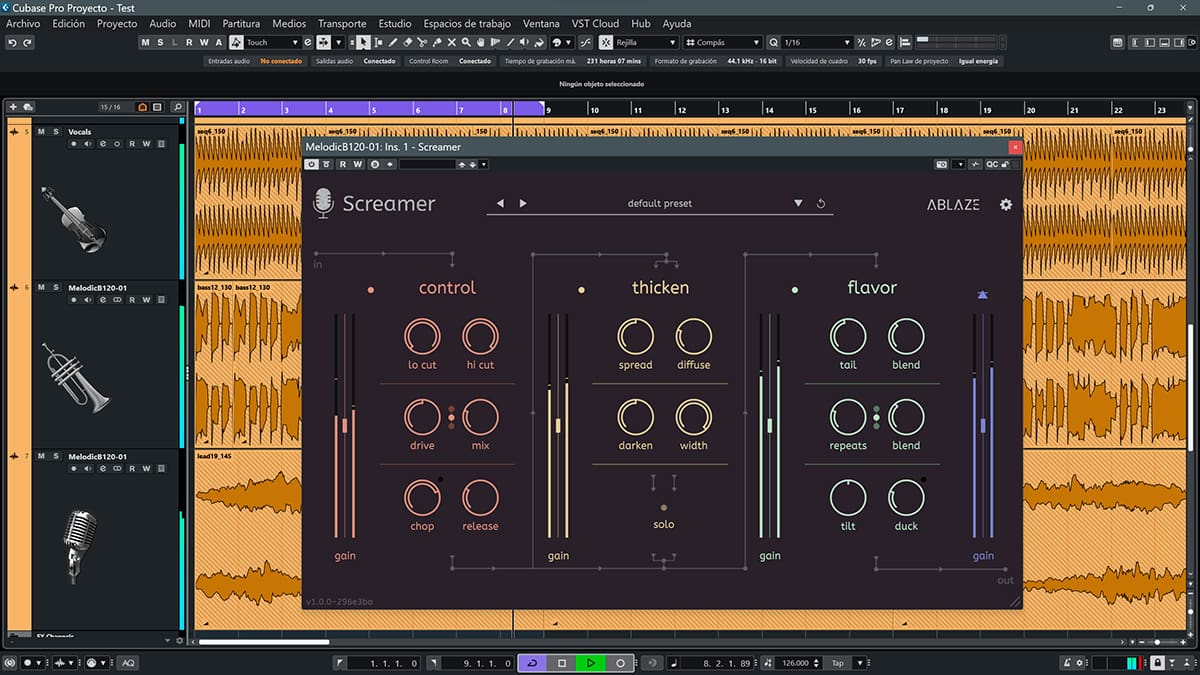Enable Write automation in Screamer plugin header

click(358, 164)
